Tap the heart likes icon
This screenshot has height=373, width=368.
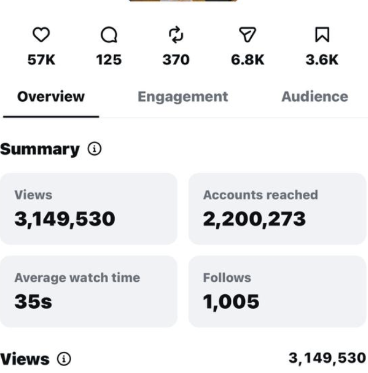pyautogui.click(x=41, y=35)
